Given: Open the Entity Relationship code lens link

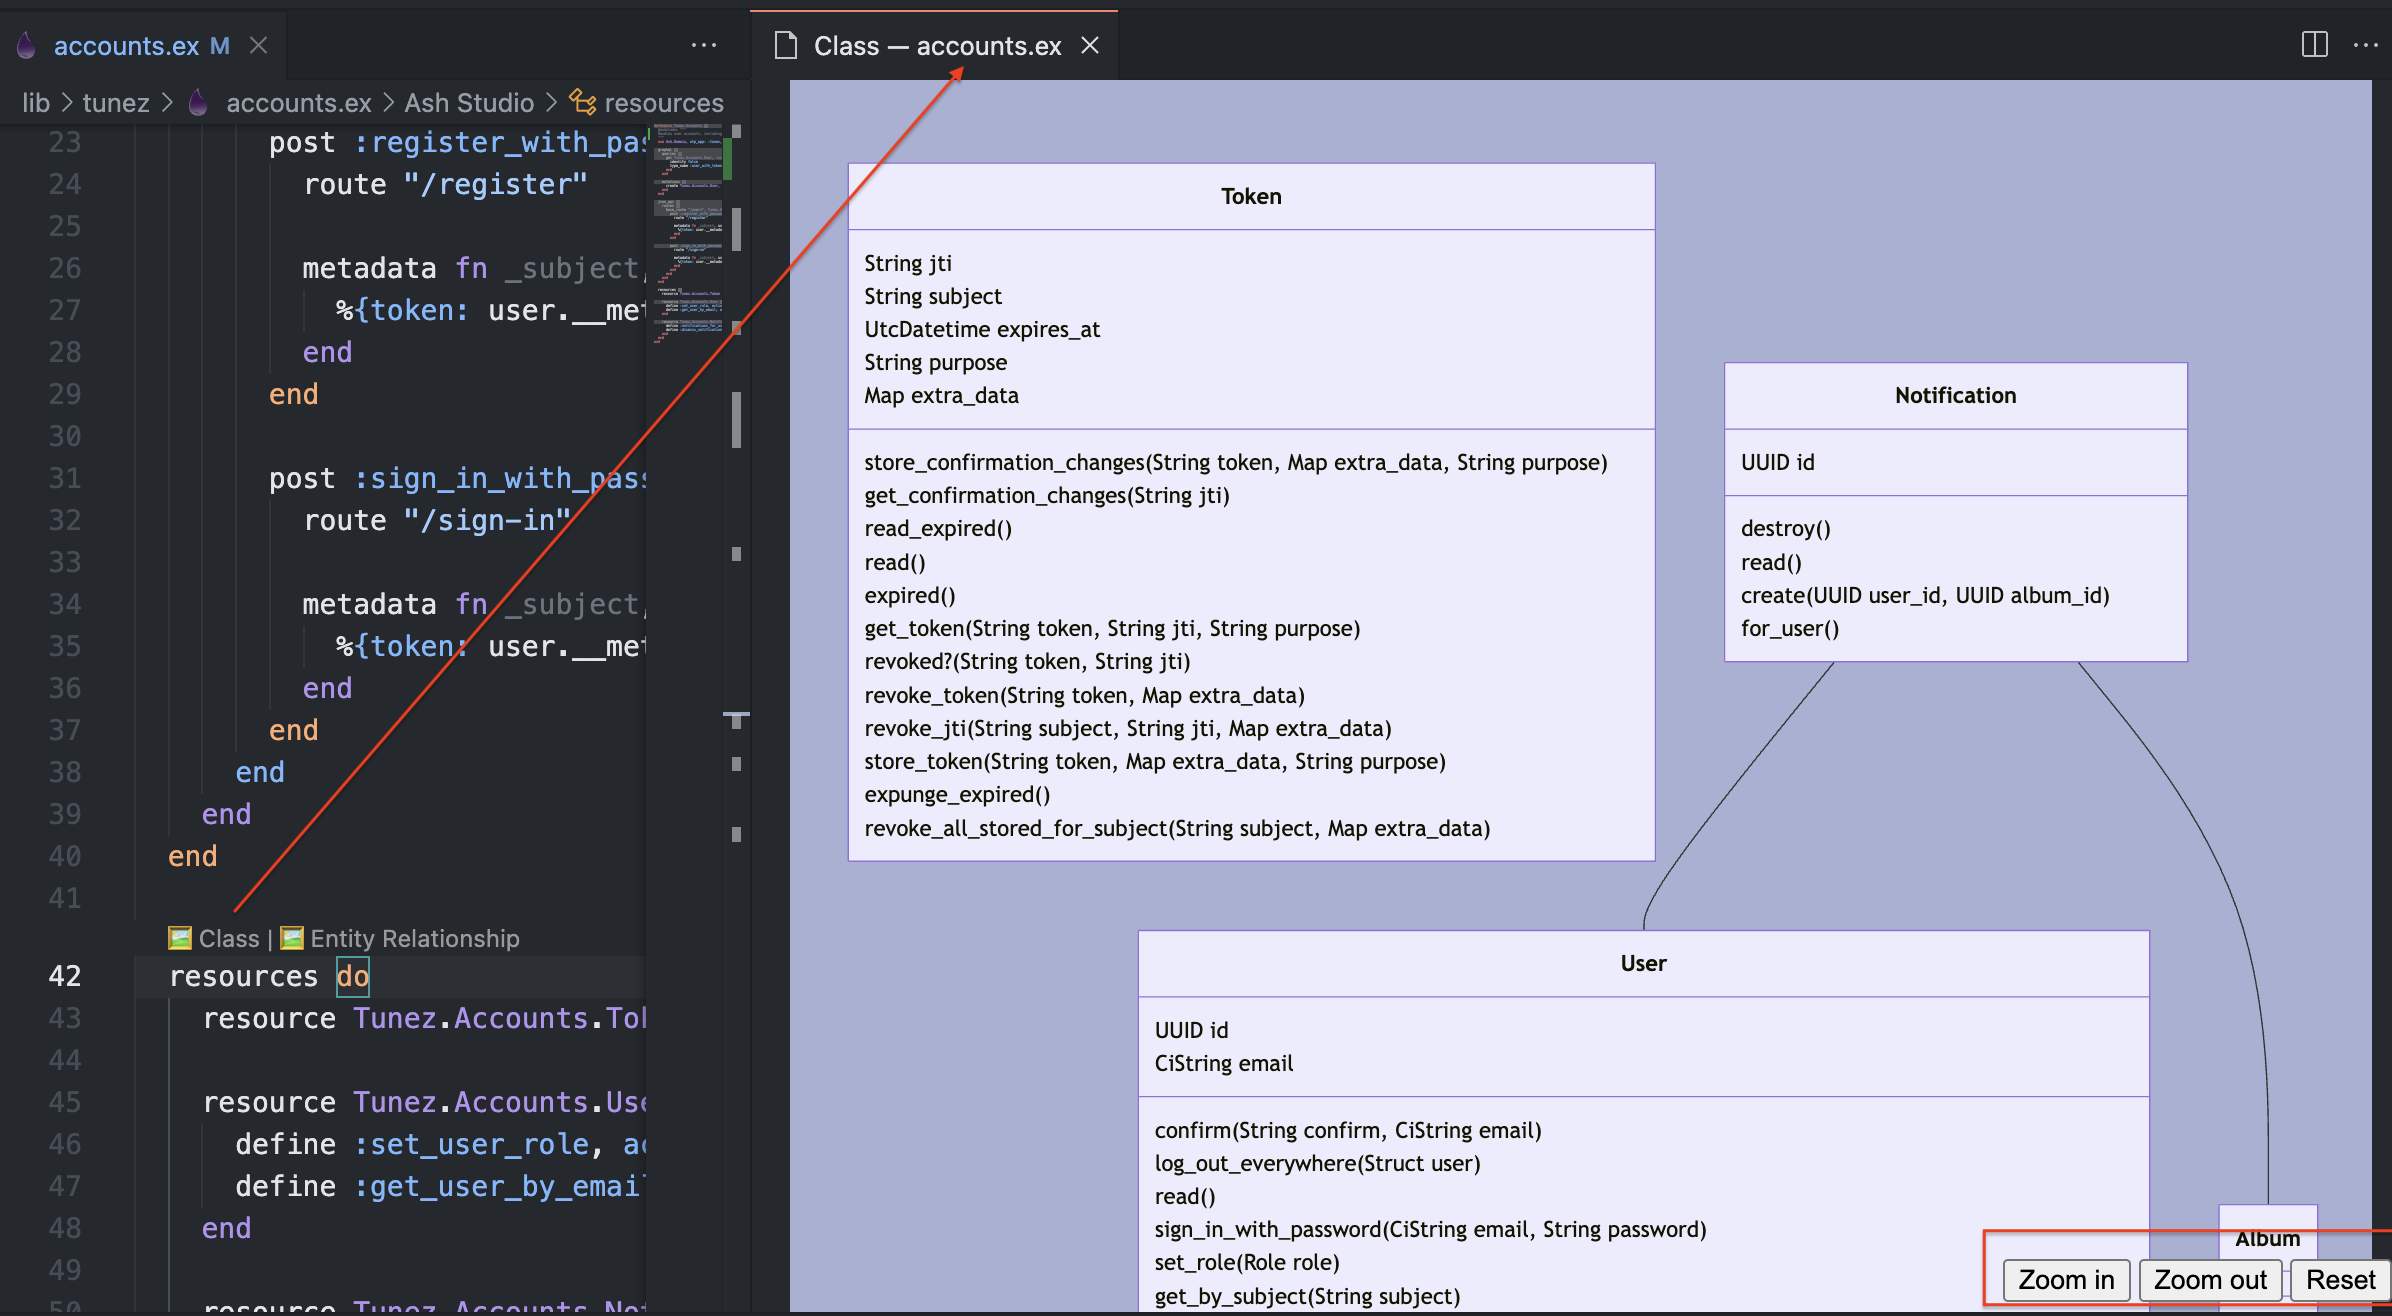Looking at the screenshot, I should (414, 938).
